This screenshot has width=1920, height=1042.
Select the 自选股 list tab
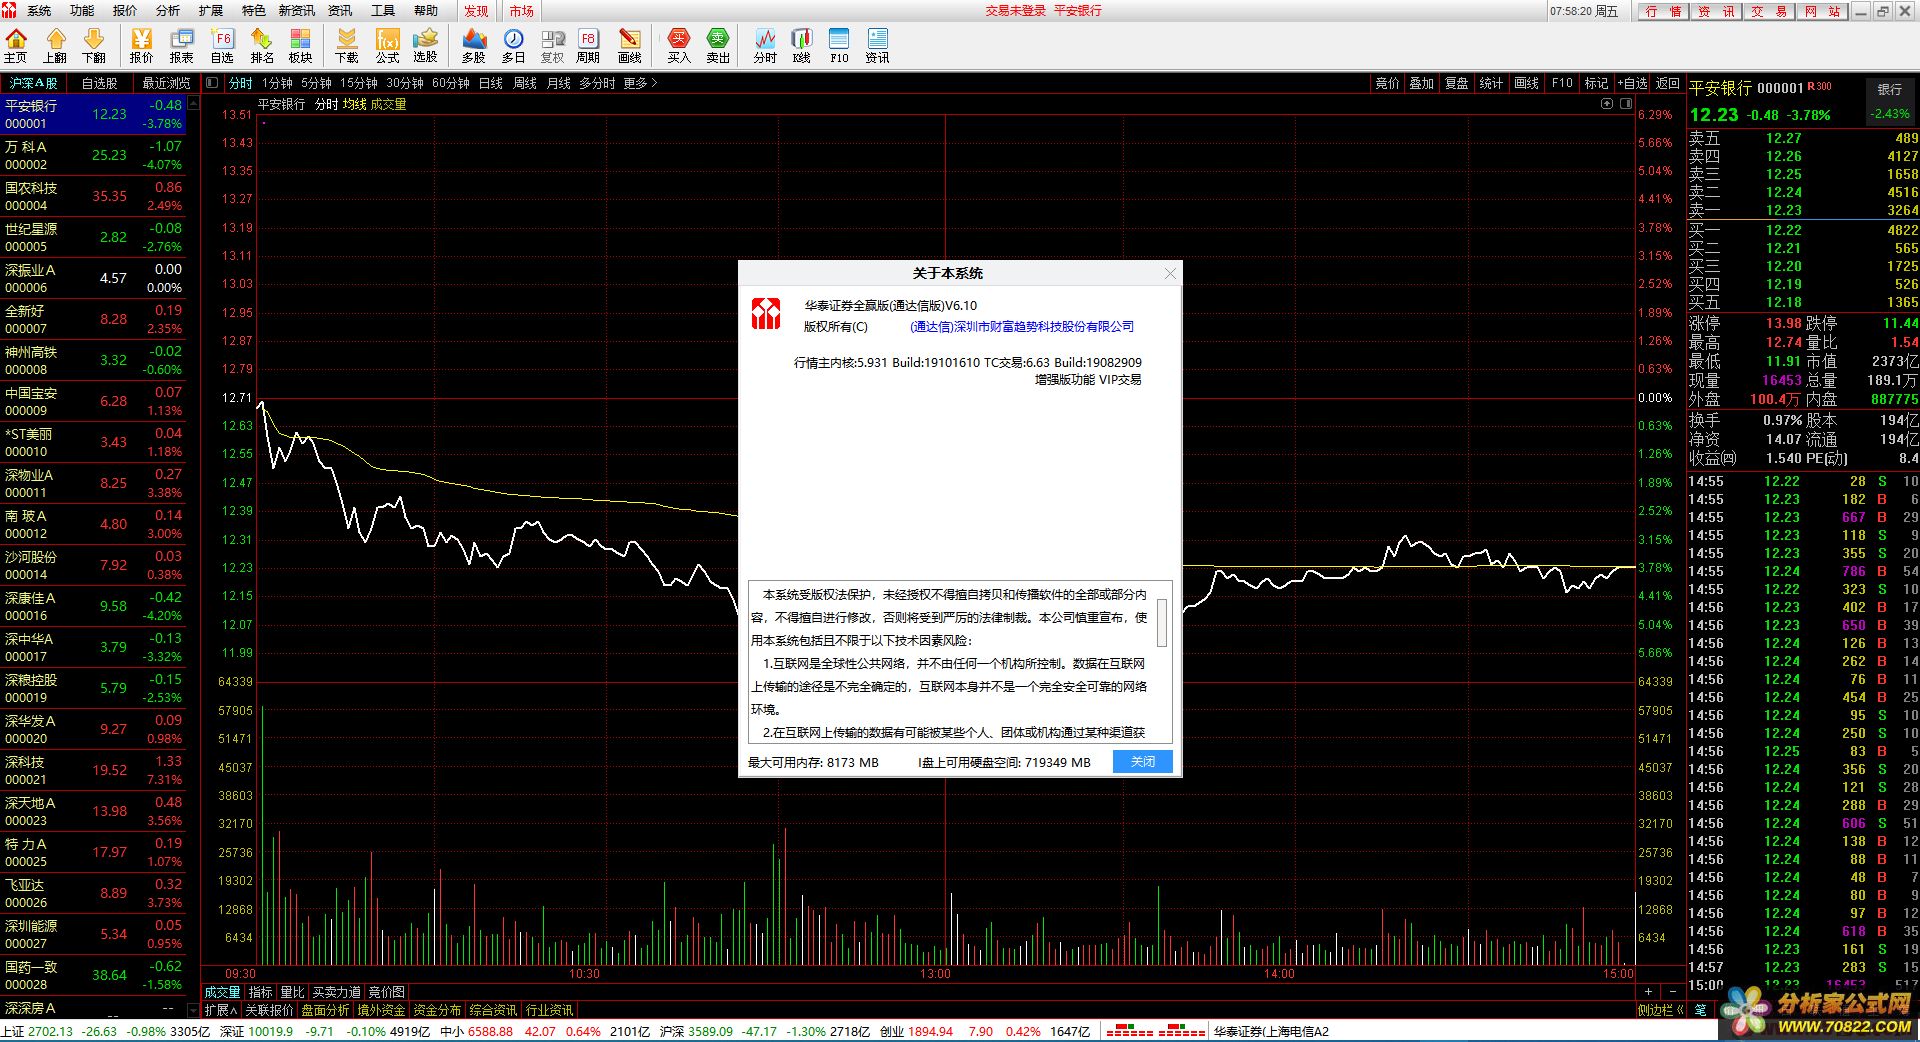click(99, 83)
